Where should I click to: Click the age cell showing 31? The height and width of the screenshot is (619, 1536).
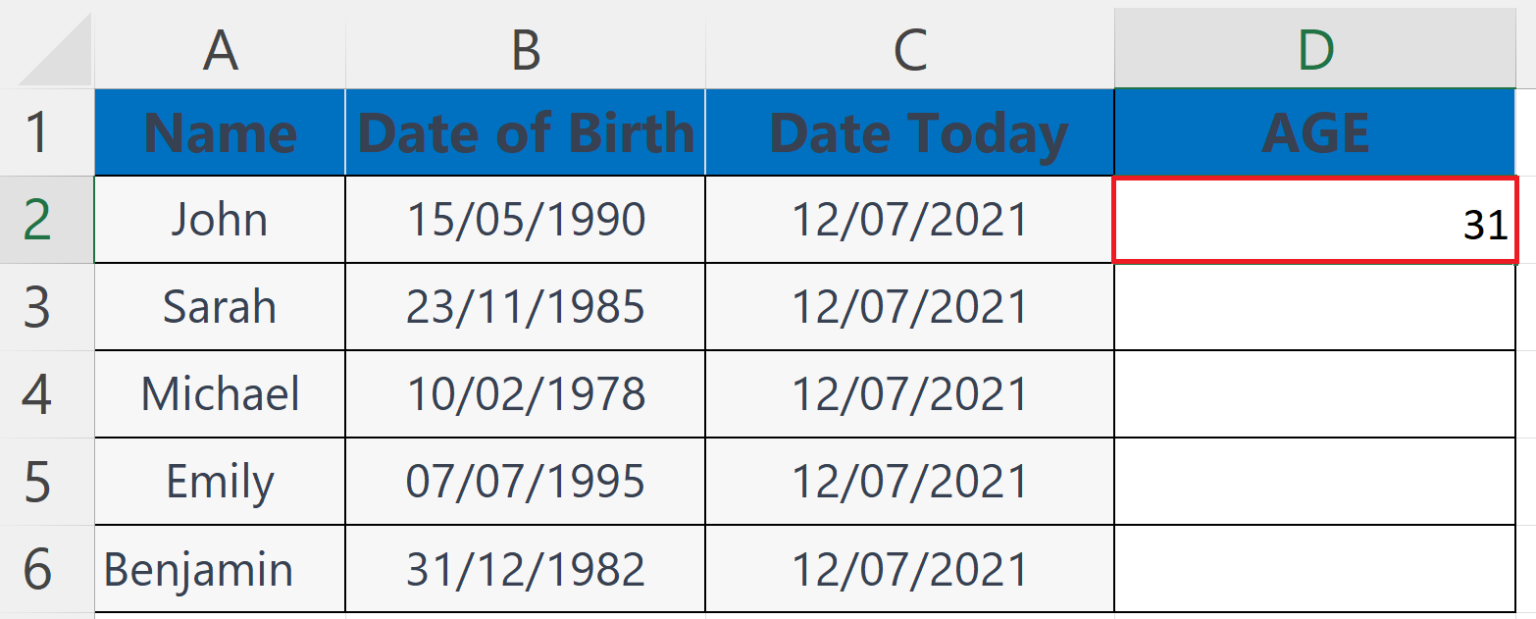click(1314, 220)
